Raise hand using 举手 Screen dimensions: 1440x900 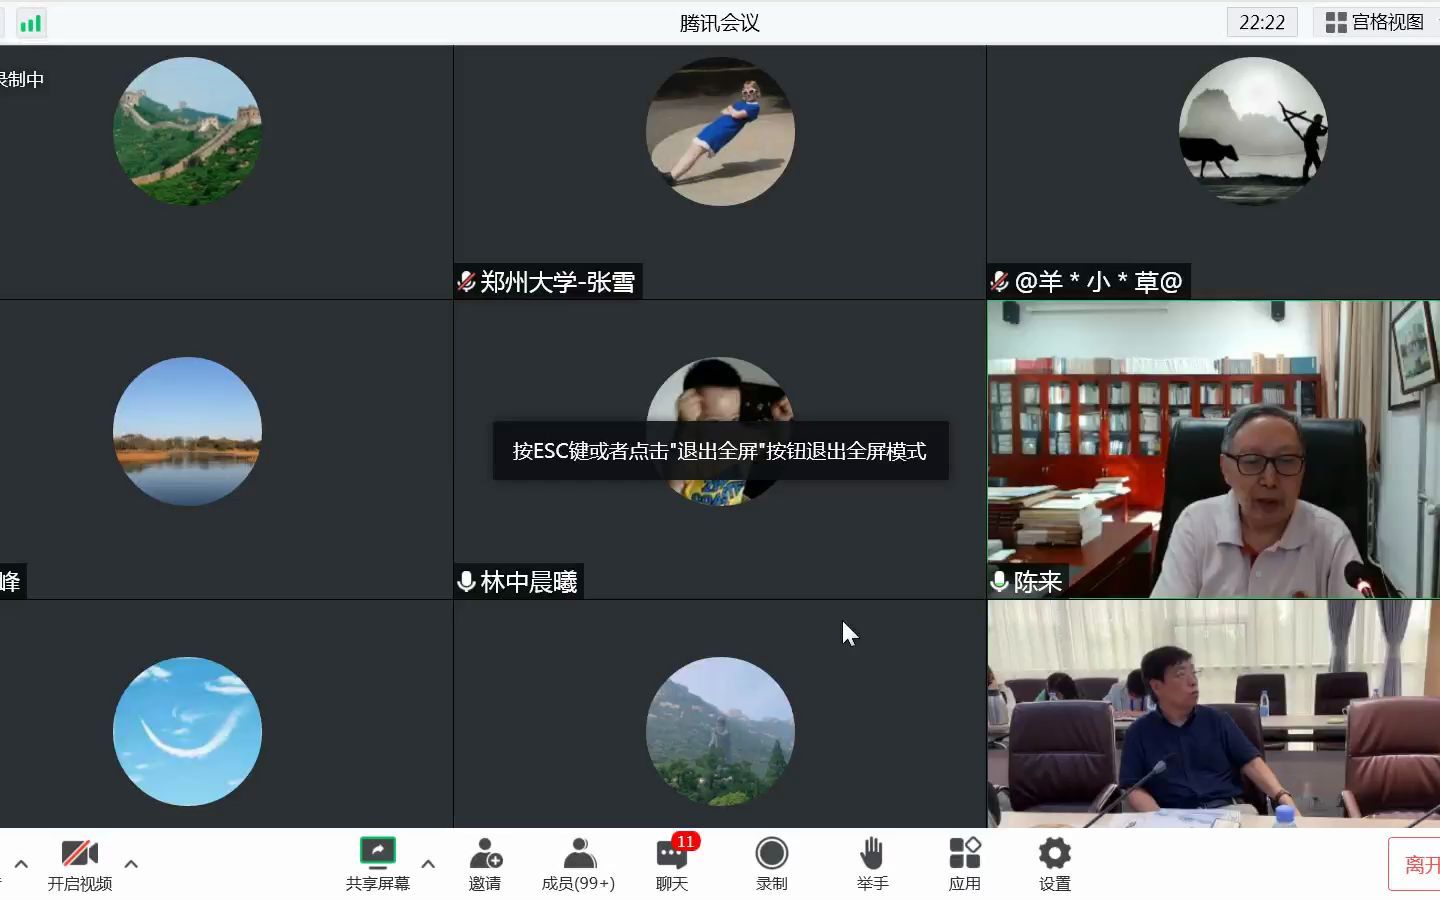click(x=872, y=865)
